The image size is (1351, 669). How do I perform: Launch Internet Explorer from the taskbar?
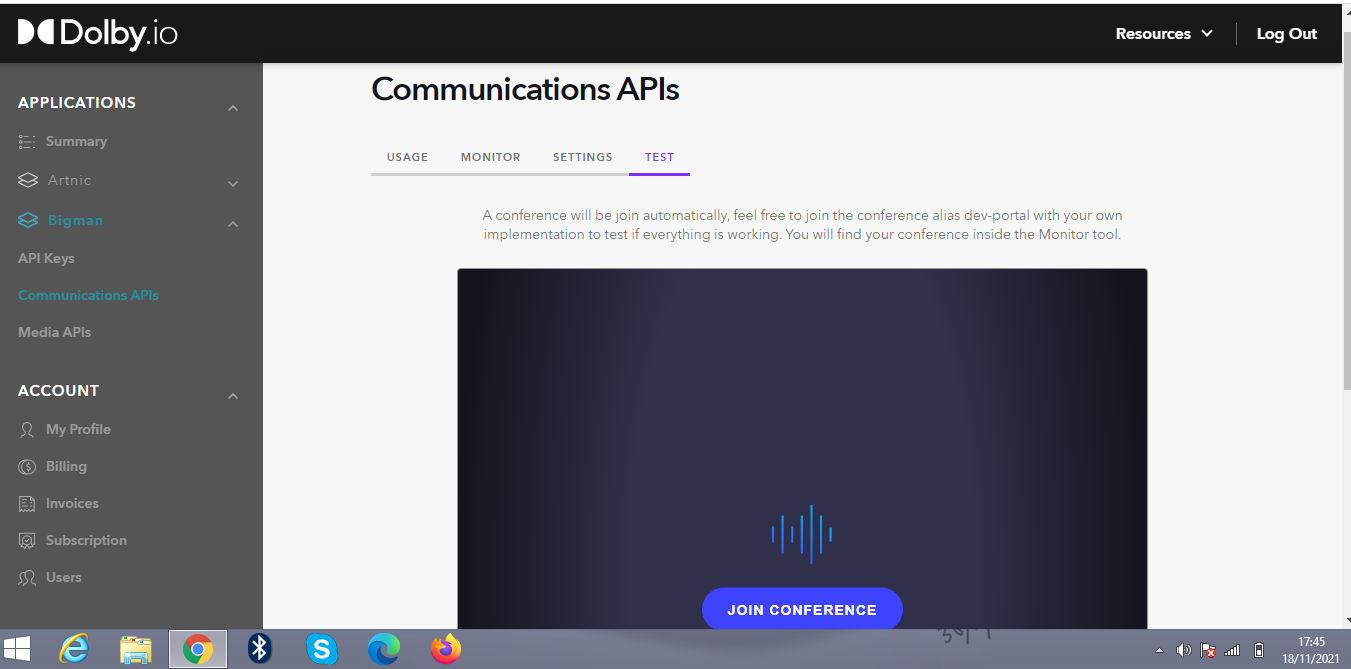click(74, 649)
